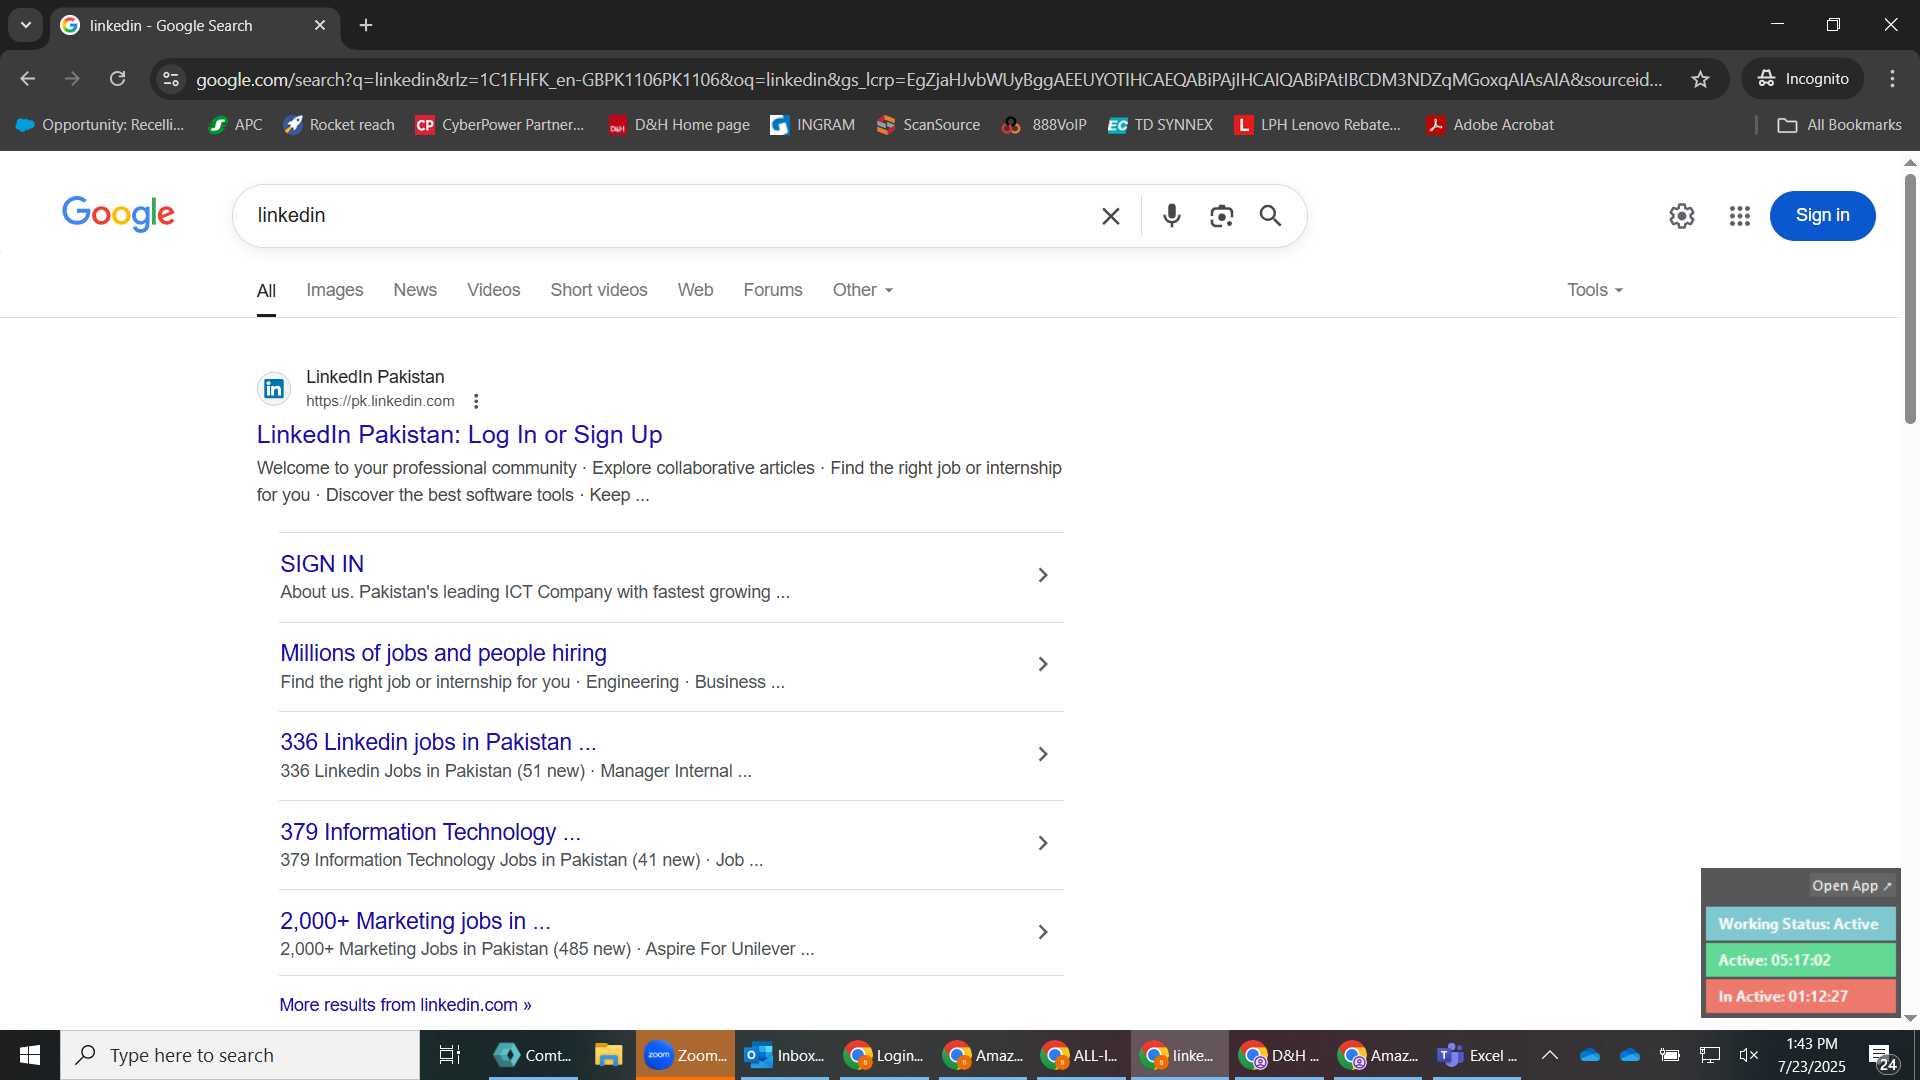Open 888VoIP bookmark
The width and height of the screenshot is (1920, 1080).
coord(1044,125)
